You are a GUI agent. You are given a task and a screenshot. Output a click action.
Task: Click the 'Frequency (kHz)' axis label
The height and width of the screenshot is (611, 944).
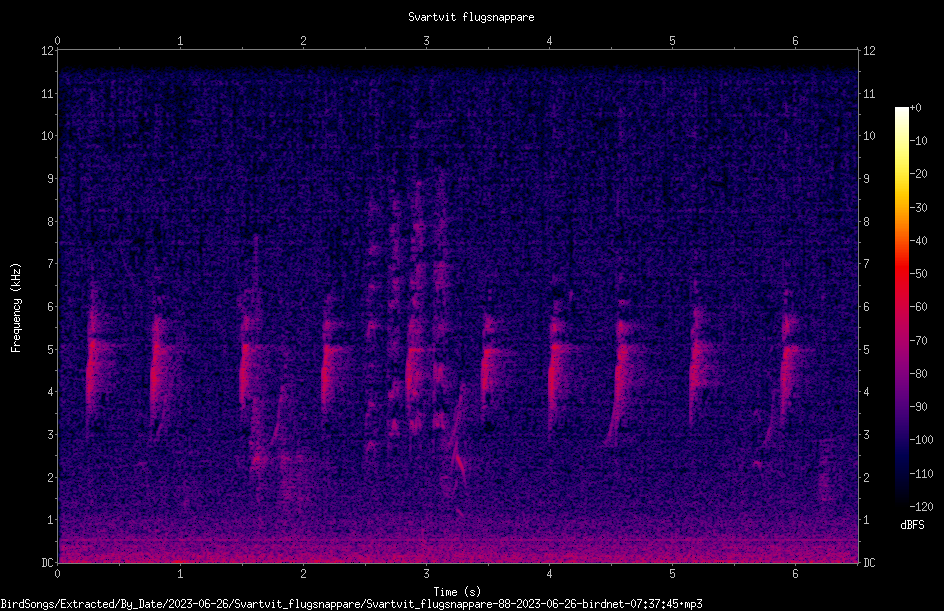click(x=16, y=308)
